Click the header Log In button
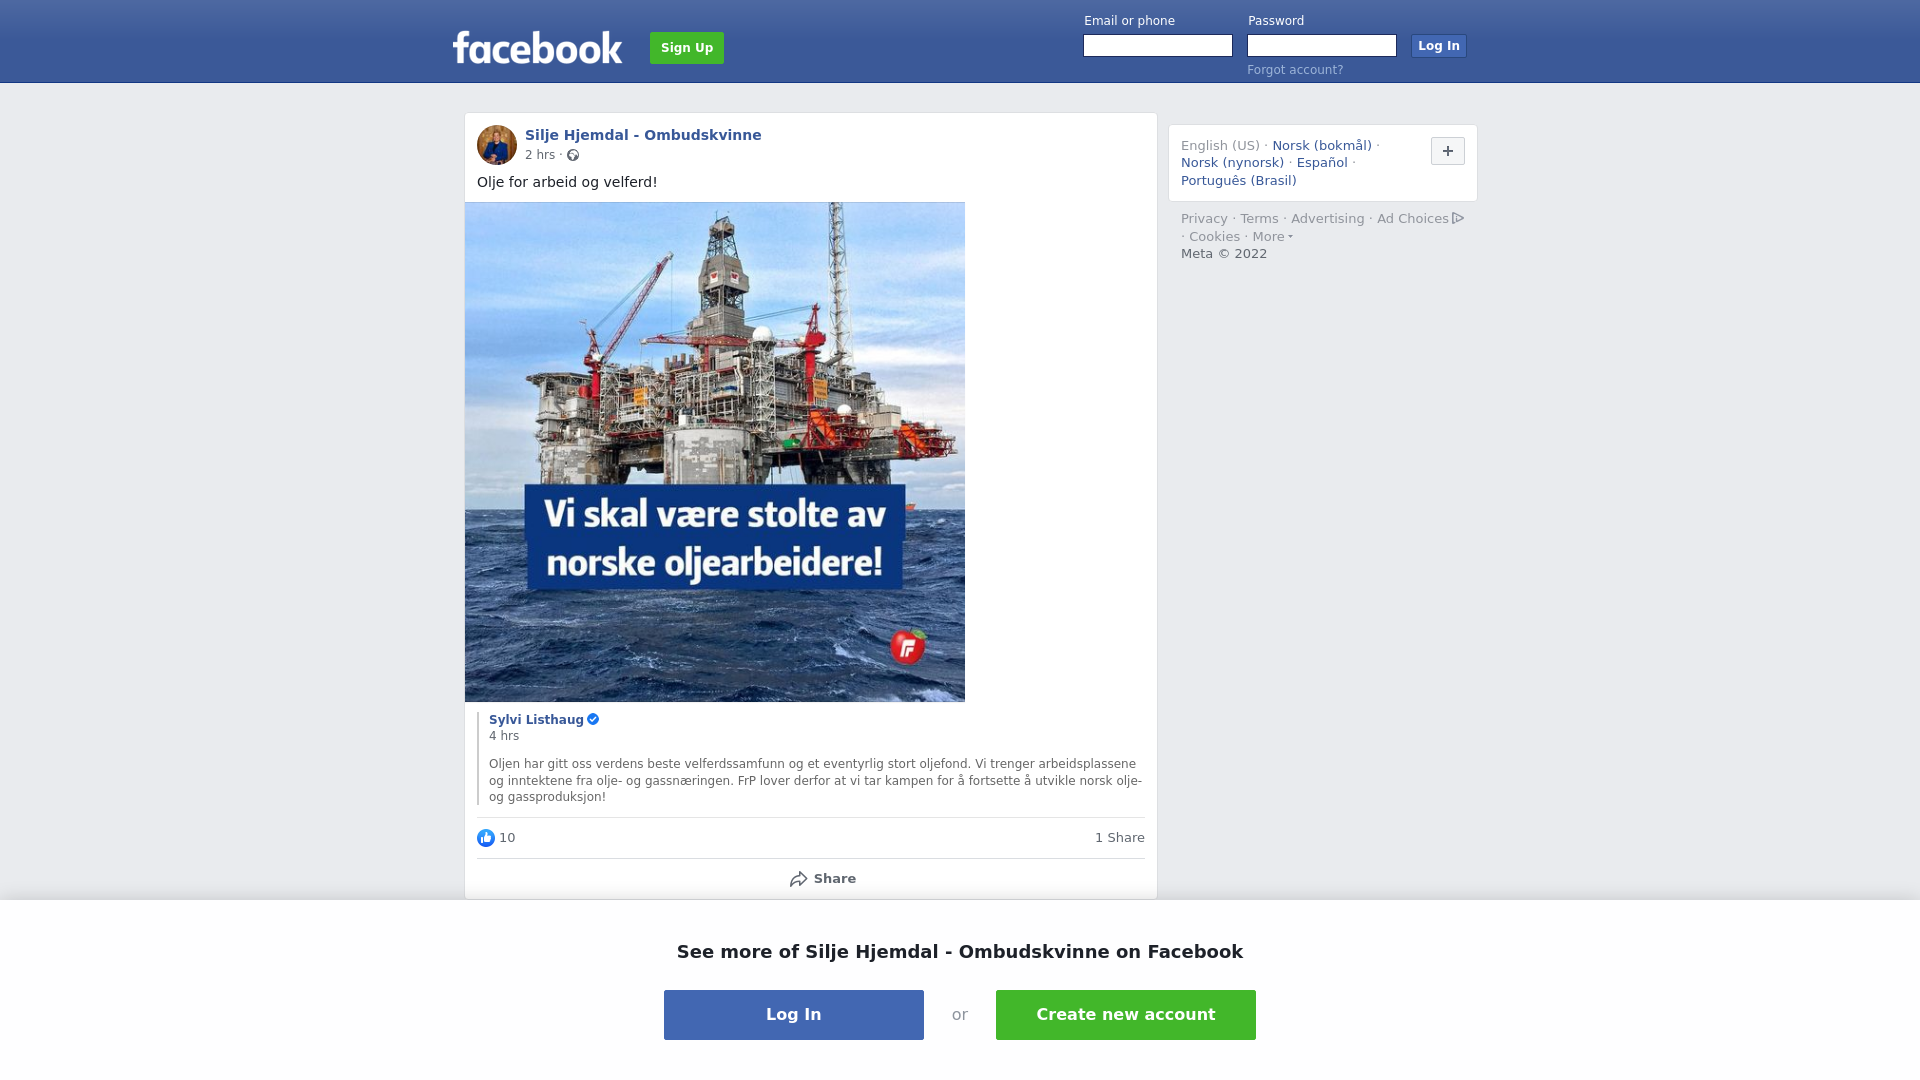This screenshot has width=1920, height=1080. [x=1439, y=46]
